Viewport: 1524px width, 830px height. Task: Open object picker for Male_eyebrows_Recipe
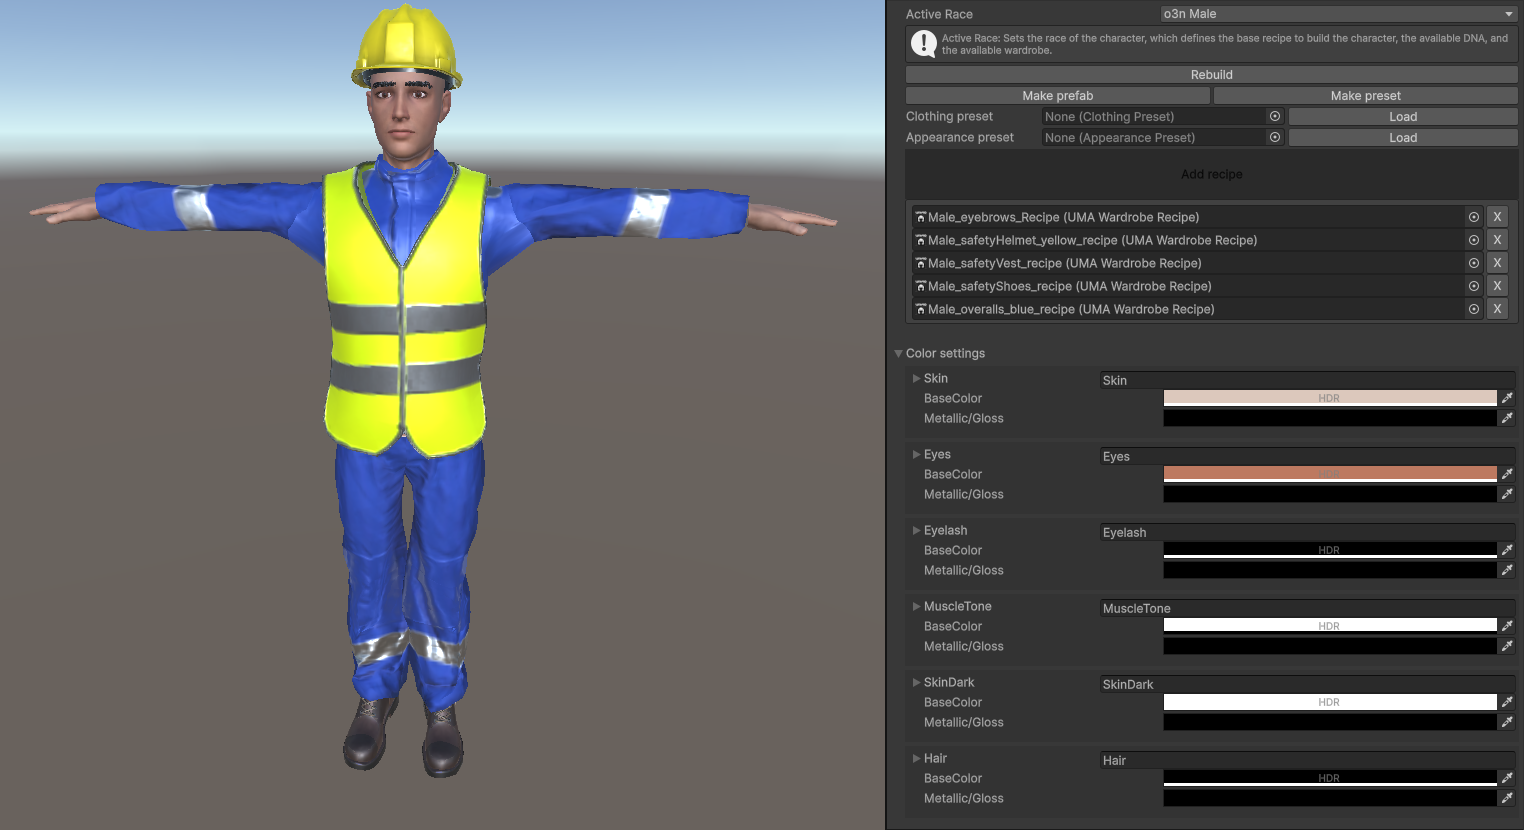pos(1474,217)
